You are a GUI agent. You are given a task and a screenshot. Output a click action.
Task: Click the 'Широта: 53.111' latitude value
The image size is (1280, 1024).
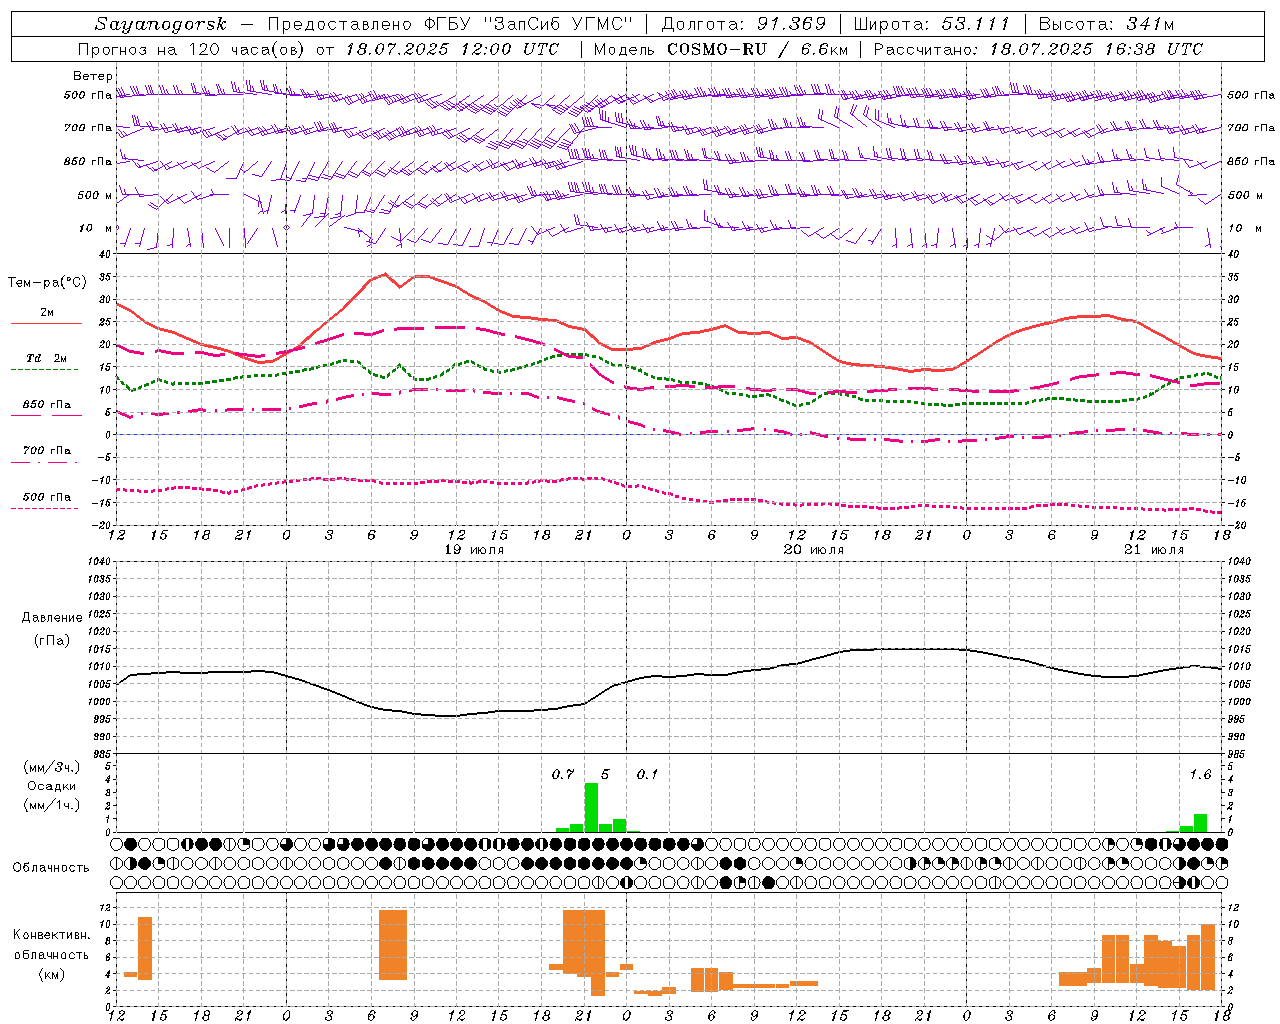[x=932, y=24]
